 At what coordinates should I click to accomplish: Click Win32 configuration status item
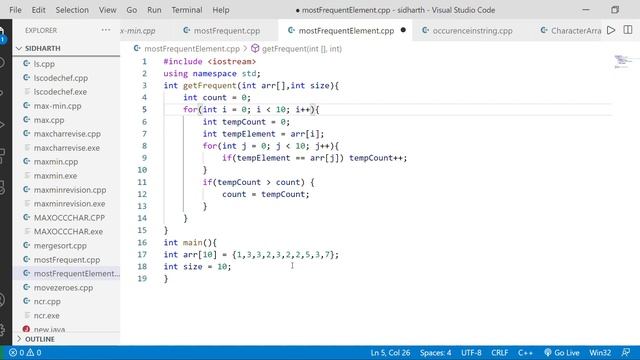coord(600,353)
